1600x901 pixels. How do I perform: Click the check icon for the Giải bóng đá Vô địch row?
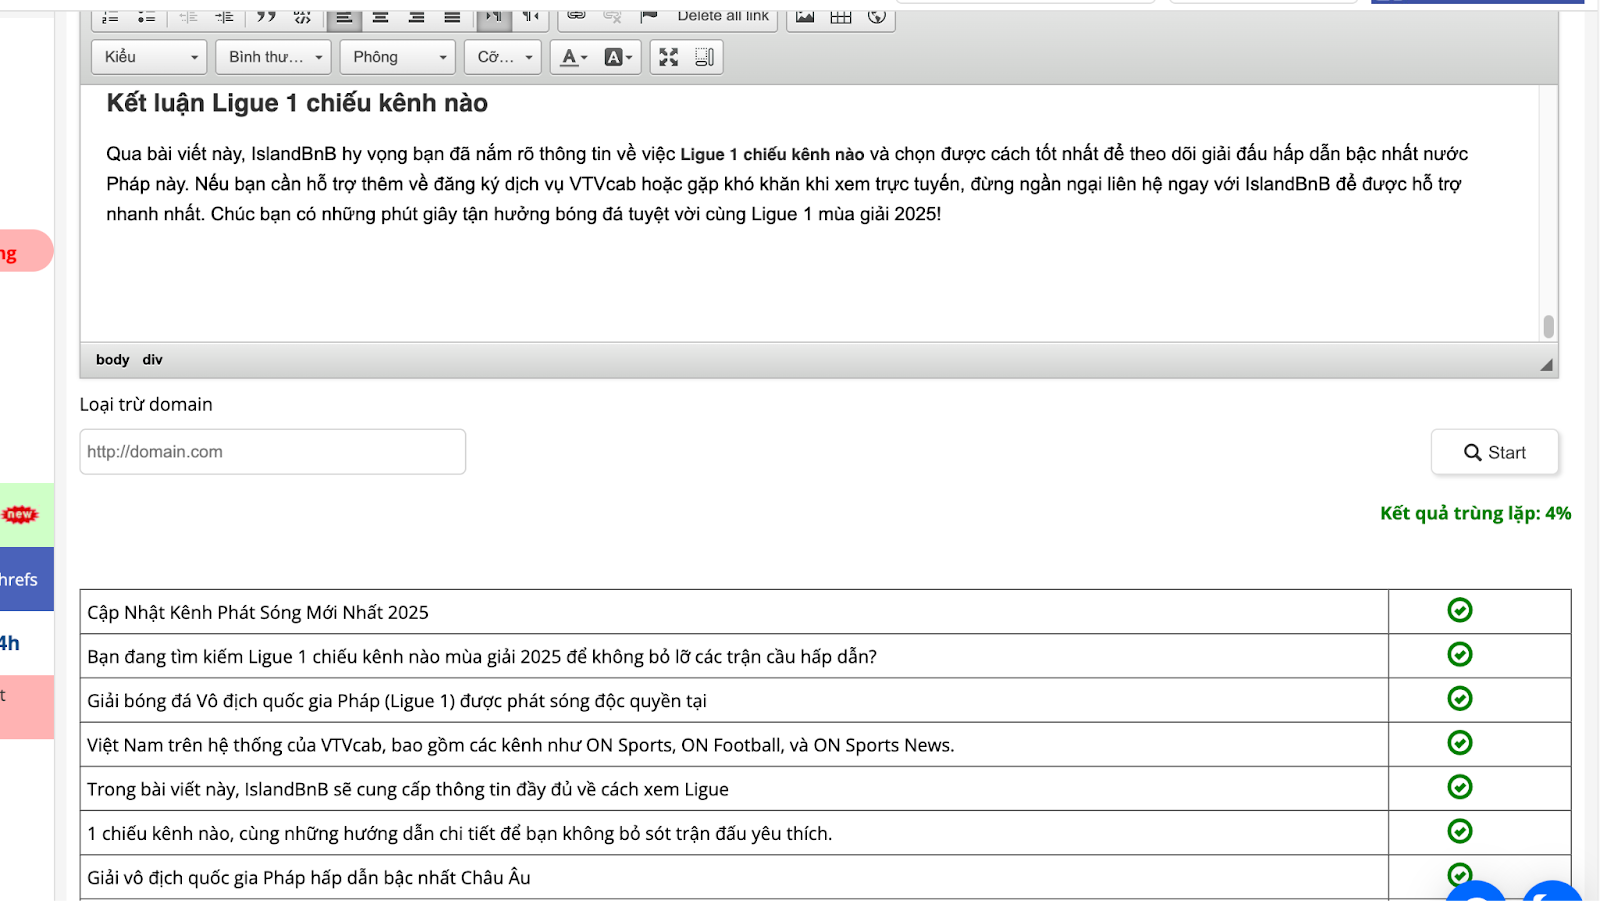pos(1460,698)
